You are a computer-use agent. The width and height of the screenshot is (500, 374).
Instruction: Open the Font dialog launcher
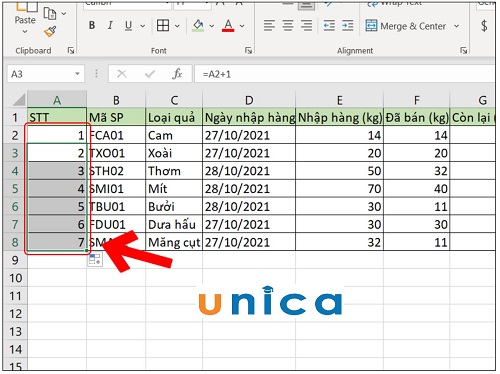[248, 50]
